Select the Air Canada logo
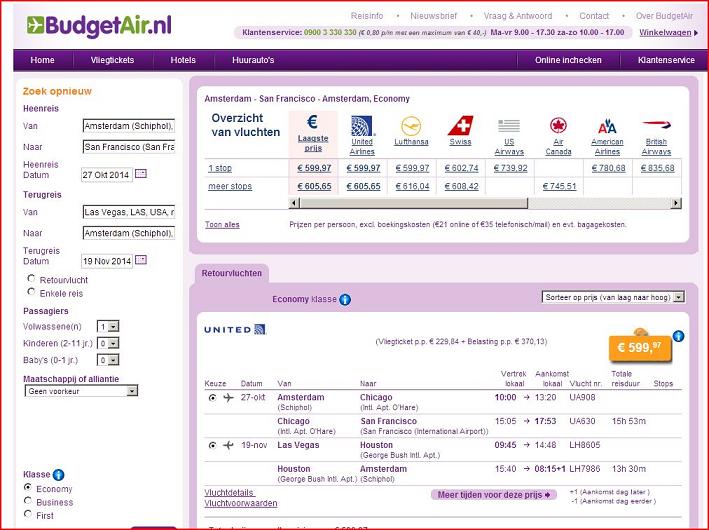Screen dimensions: 709x530 (558, 125)
